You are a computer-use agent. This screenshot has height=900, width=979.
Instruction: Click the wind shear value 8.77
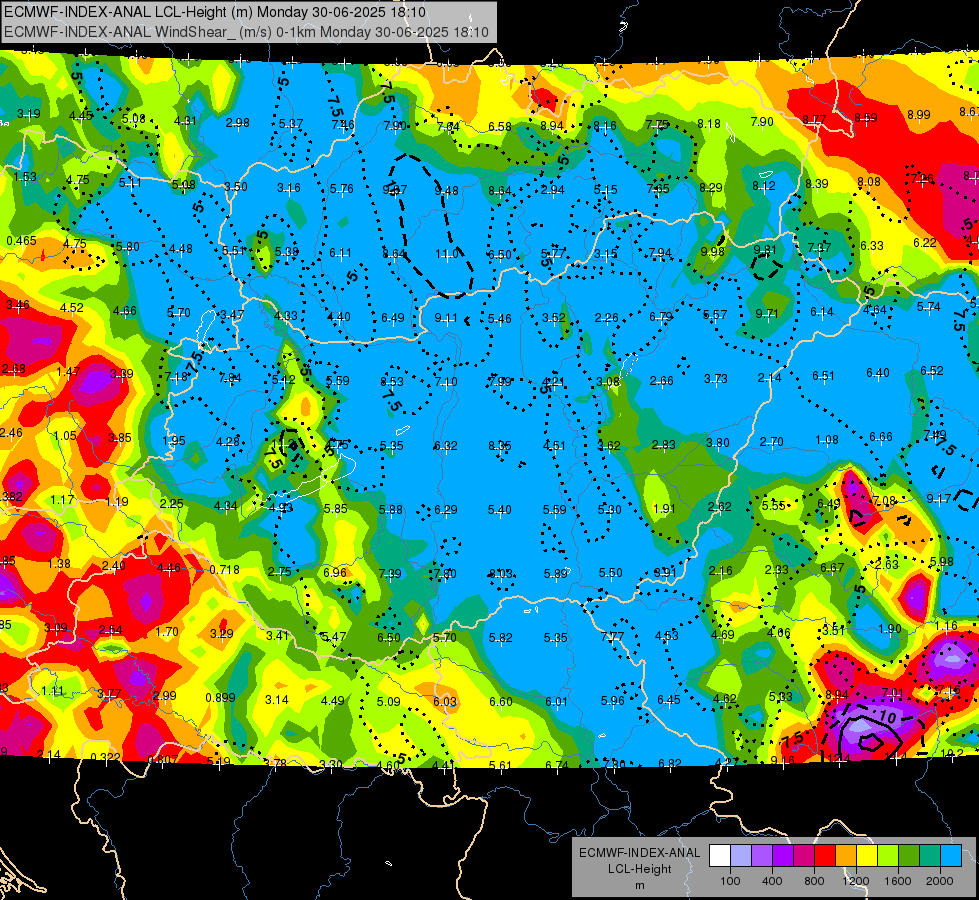pos(814,119)
